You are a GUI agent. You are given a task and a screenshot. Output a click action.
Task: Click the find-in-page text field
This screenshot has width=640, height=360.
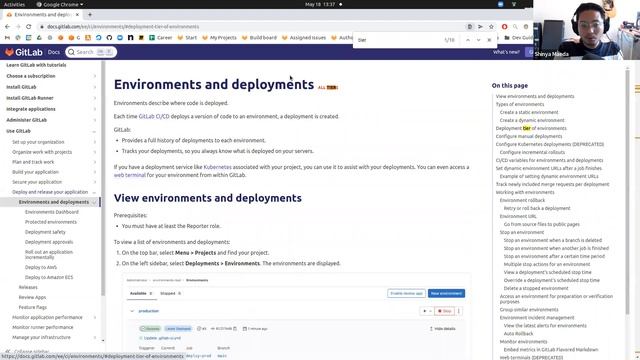coord(398,40)
